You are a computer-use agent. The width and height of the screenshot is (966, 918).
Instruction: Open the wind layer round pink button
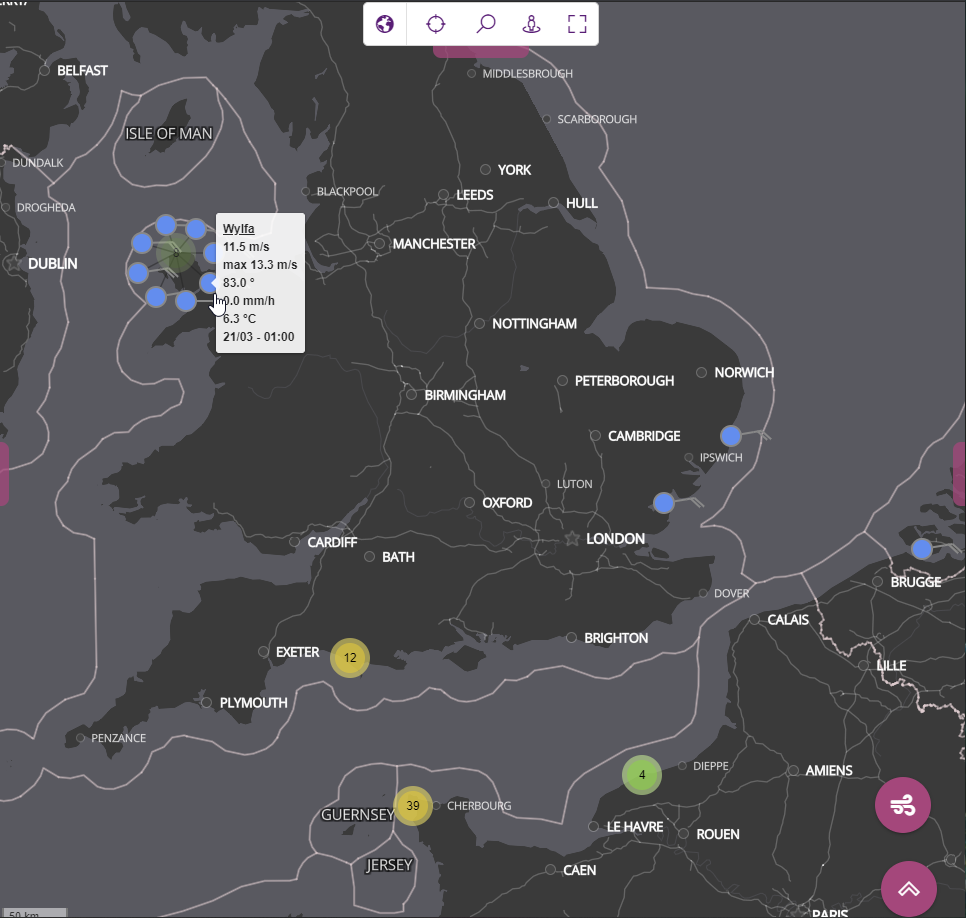902,804
